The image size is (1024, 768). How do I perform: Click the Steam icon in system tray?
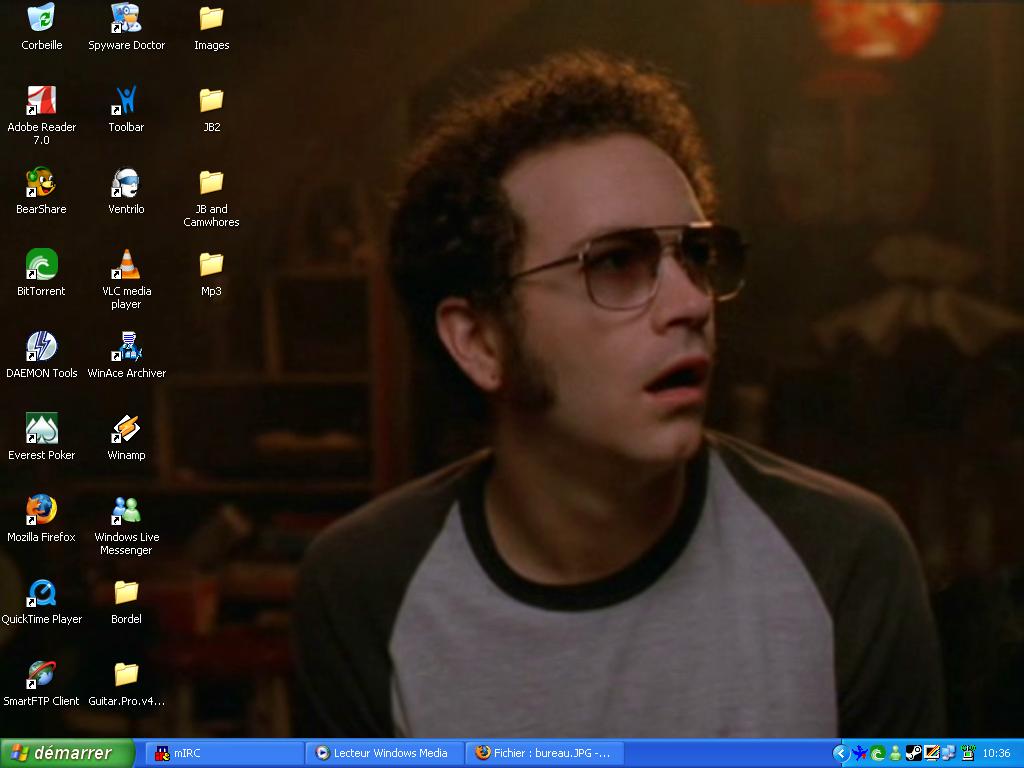click(914, 753)
